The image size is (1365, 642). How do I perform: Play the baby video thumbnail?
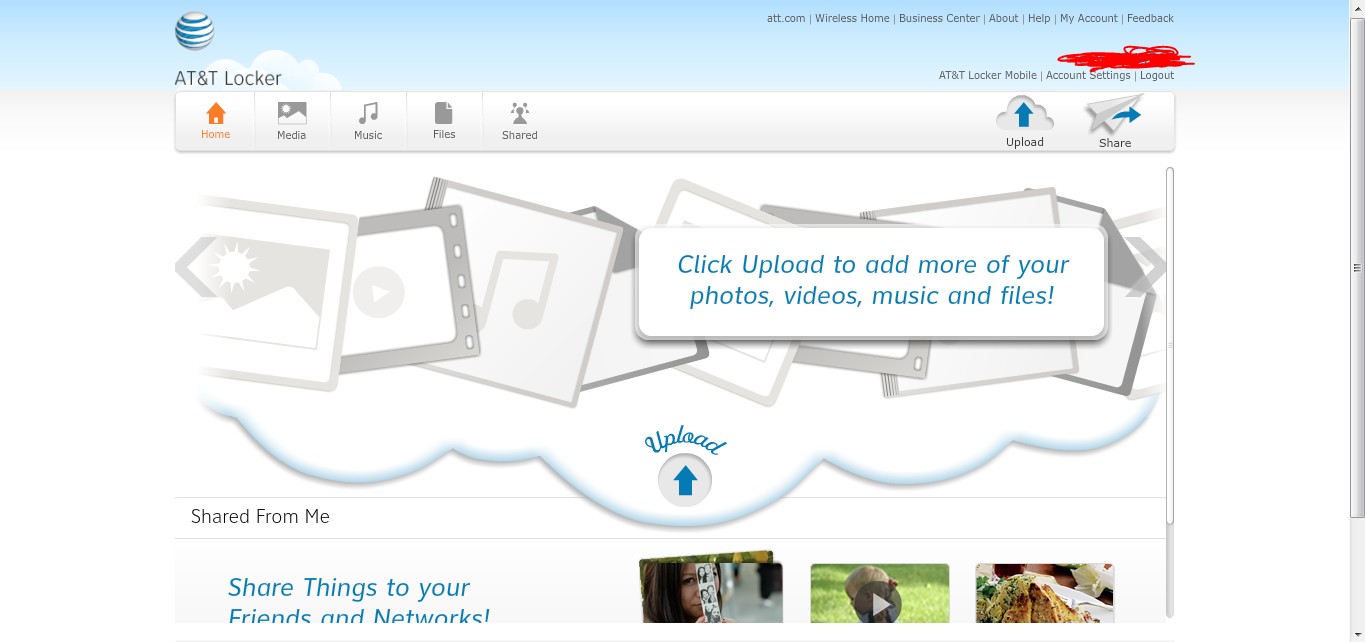[x=879, y=593]
